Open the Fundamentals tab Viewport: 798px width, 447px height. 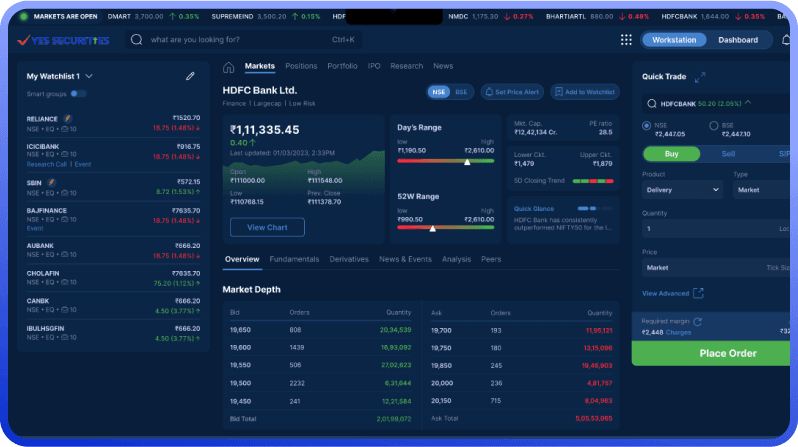pyautogui.click(x=294, y=259)
